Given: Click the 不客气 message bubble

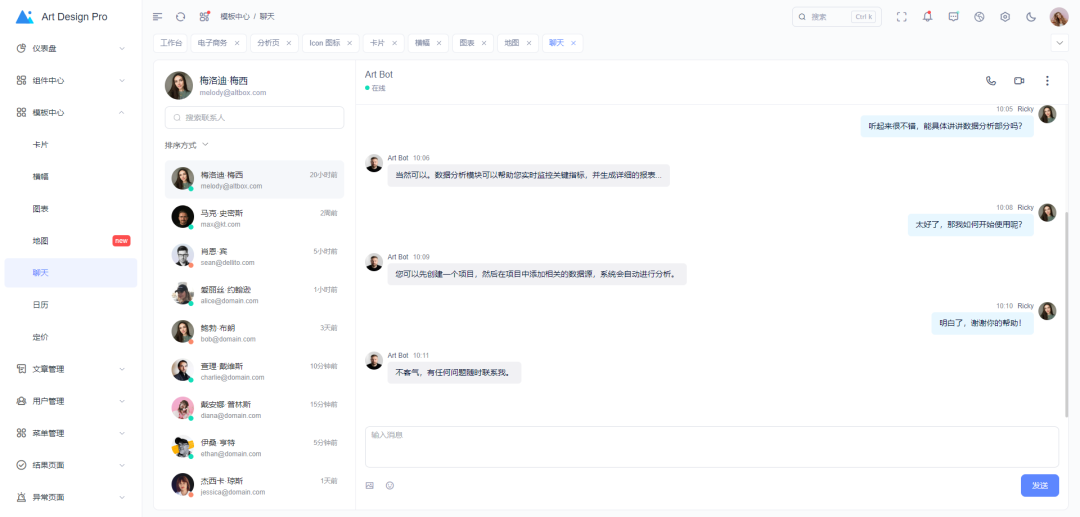Looking at the screenshot, I should point(454,372).
